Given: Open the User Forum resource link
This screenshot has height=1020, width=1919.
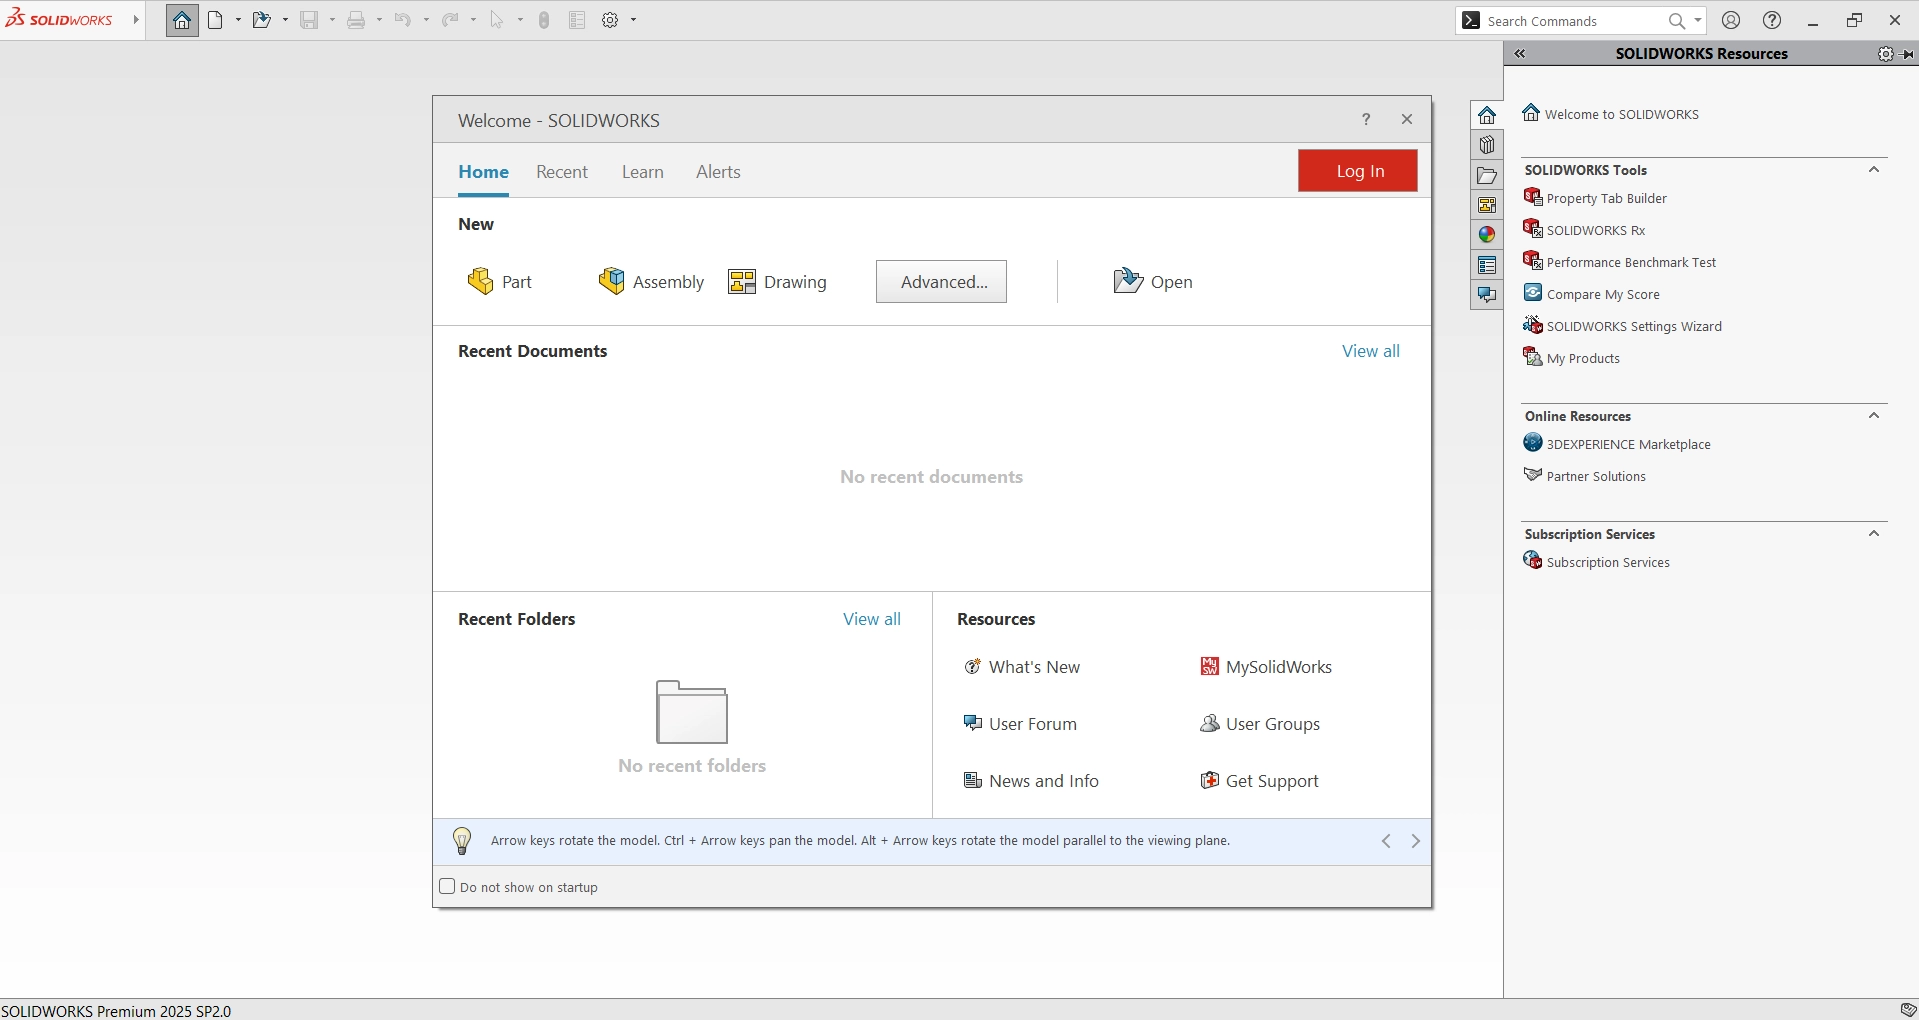Looking at the screenshot, I should point(1020,724).
